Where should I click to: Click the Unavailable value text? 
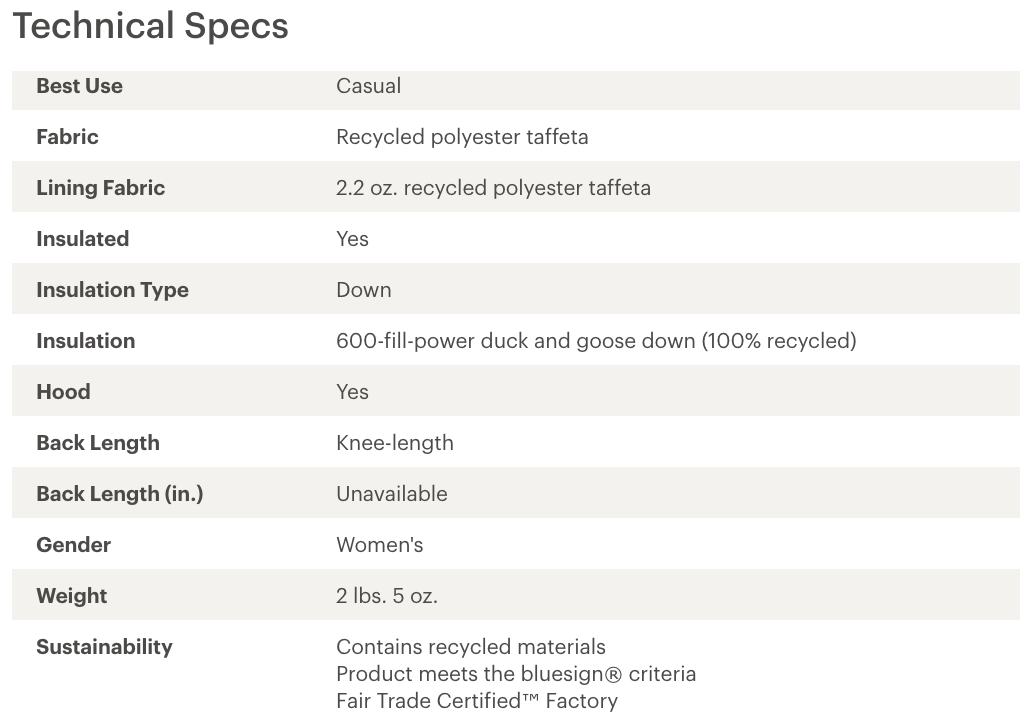point(392,494)
